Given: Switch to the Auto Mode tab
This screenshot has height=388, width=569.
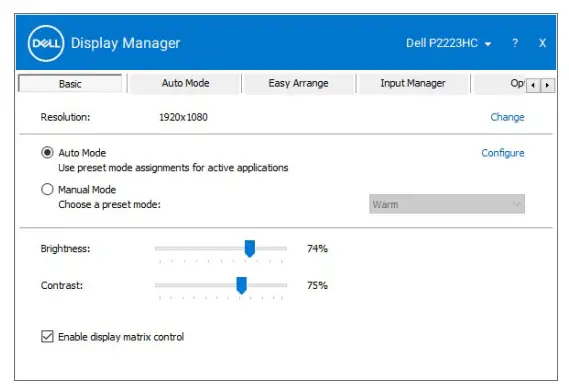Looking at the screenshot, I should (185, 83).
